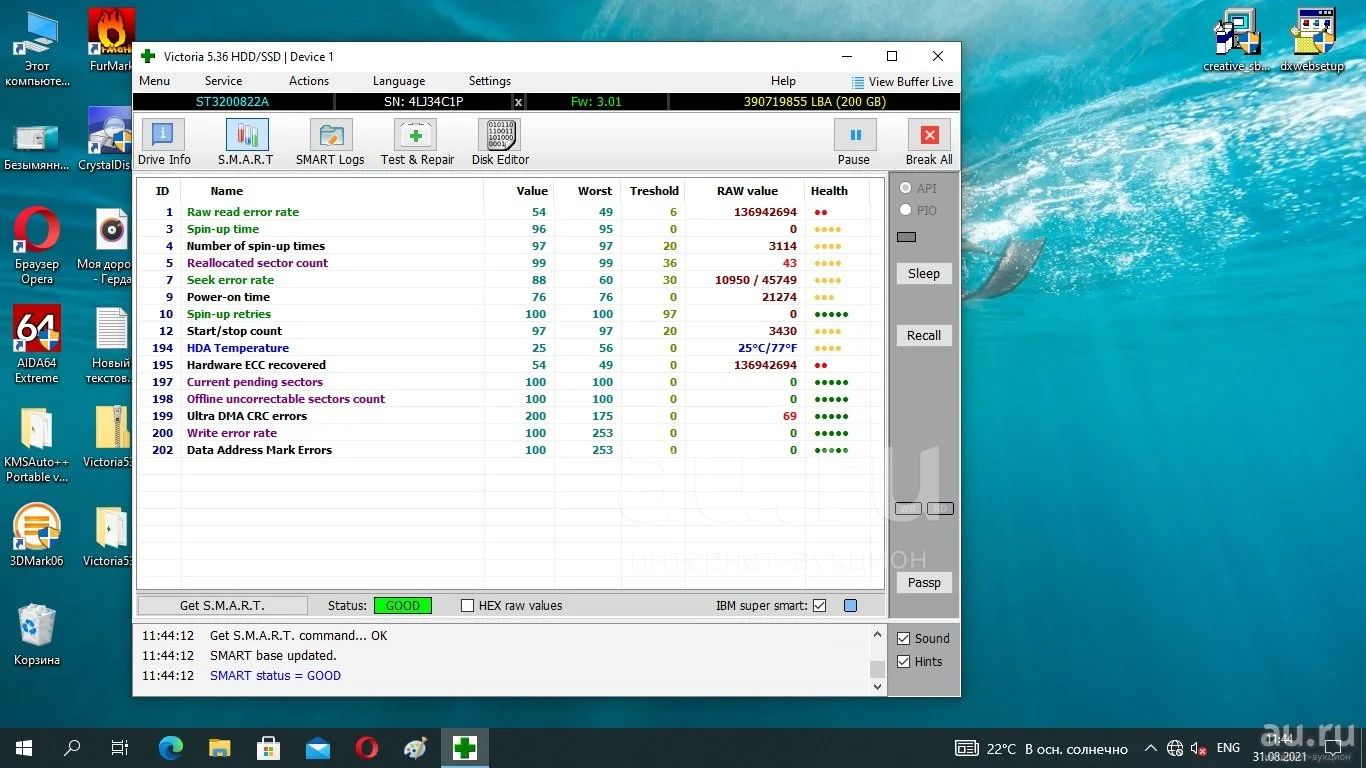Select the Новый текстов. document icon
The height and width of the screenshot is (768, 1366).
tap(111, 344)
